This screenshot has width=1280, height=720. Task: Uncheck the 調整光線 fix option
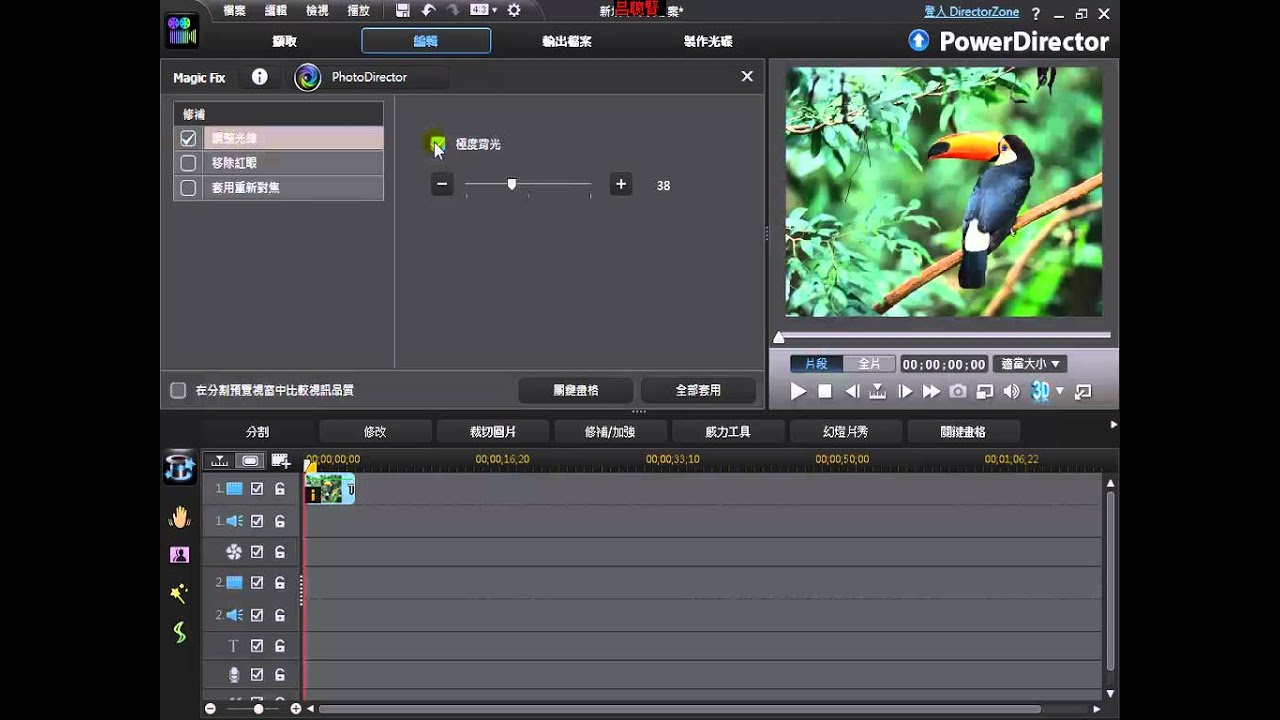[188, 138]
